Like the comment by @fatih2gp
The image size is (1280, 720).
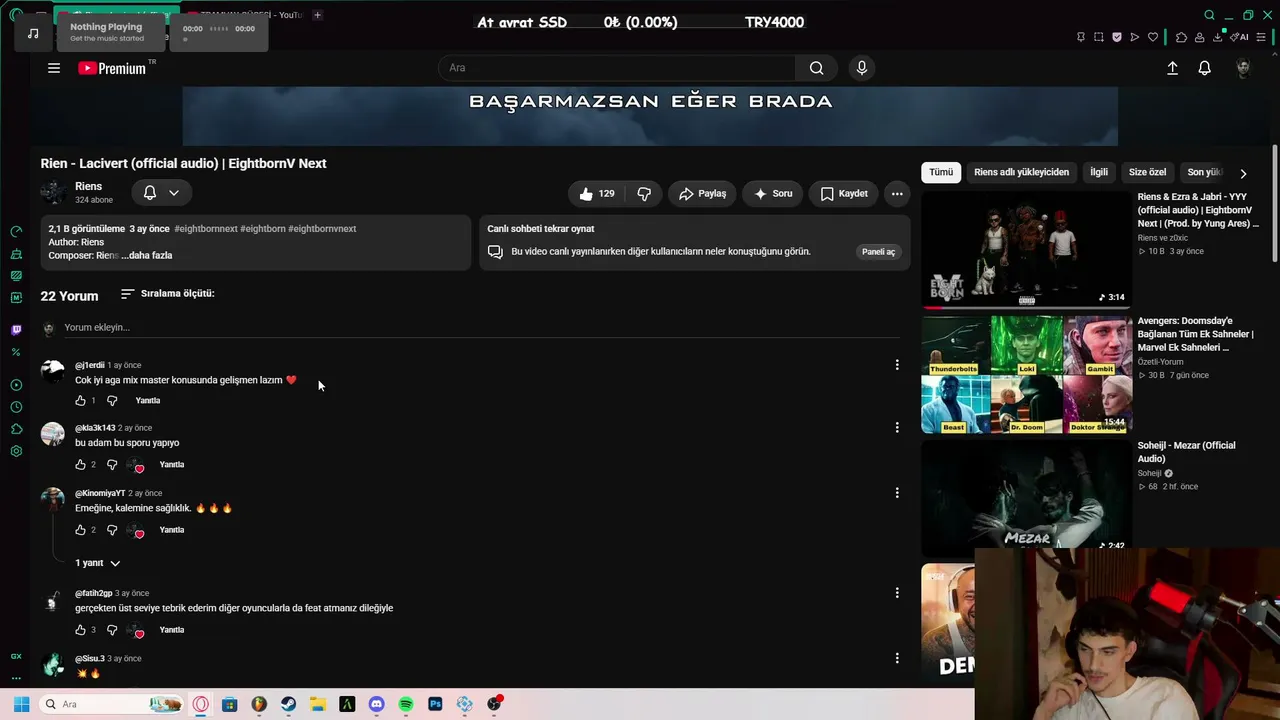click(x=80, y=630)
